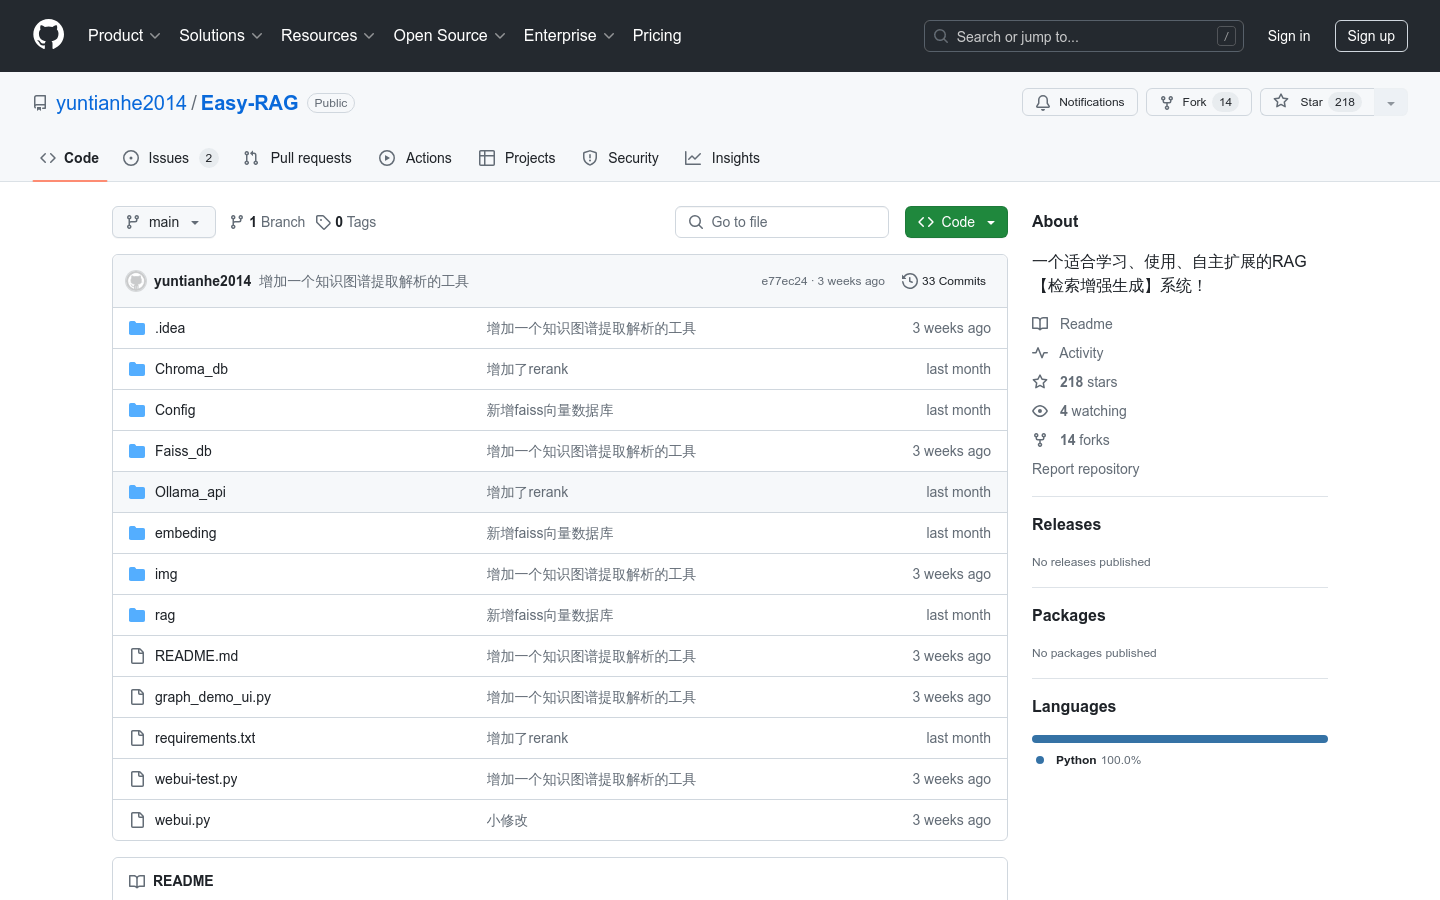Click the .idea folder icon
Screen dimensions: 1440x900
click(x=137, y=328)
